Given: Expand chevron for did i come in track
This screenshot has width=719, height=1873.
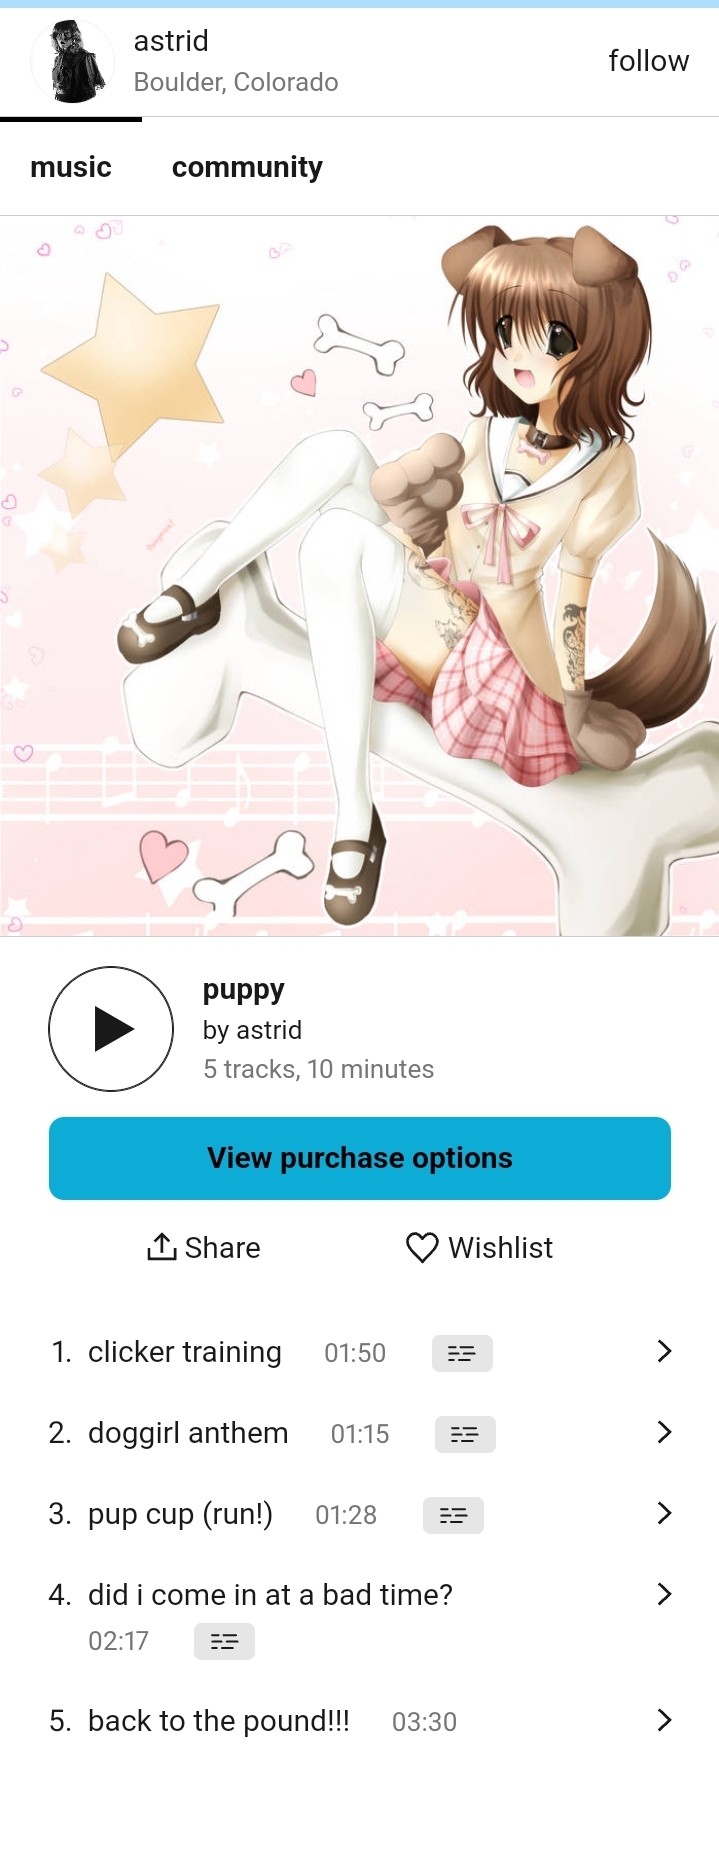Looking at the screenshot, I should [x=664, y=1594].
